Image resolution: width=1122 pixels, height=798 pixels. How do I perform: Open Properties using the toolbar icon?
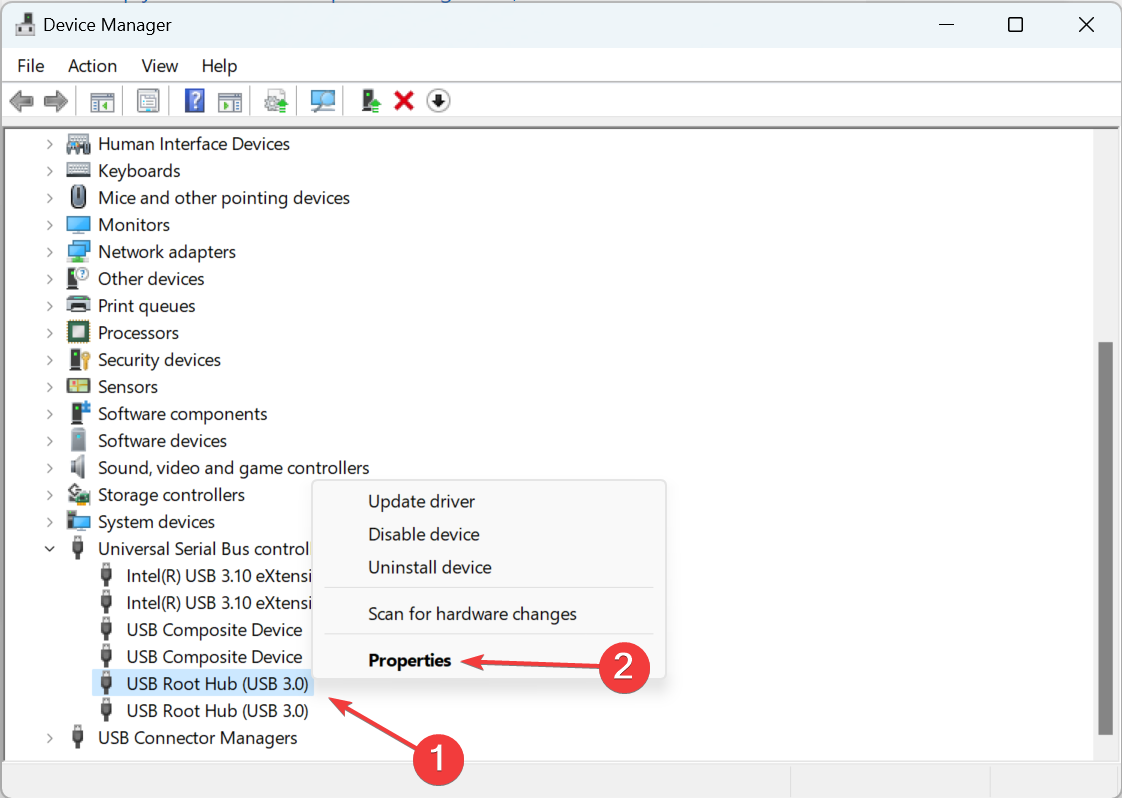click(x=148, y=100)
